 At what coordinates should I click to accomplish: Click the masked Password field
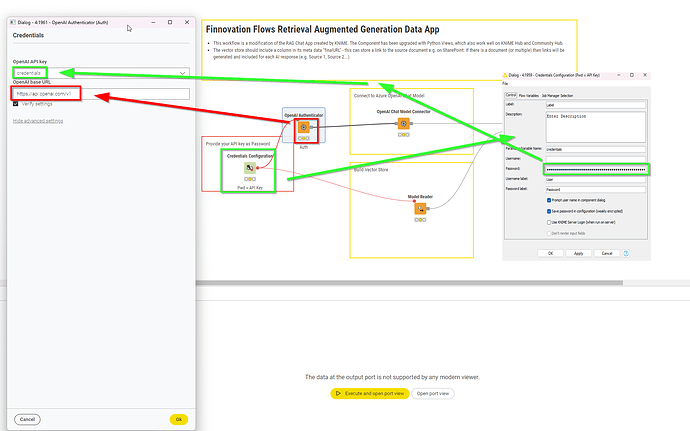[595, 169]
